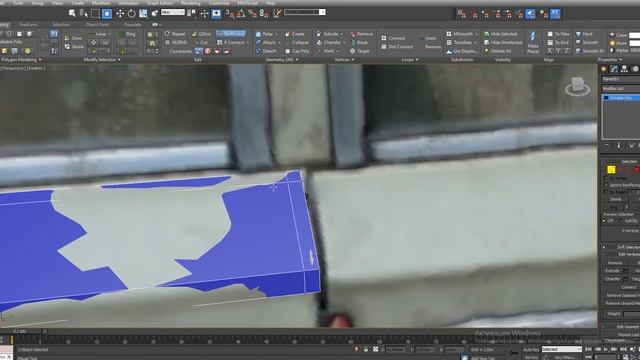640x360 pixels.
Task: Toggle Ignore Backfacing checkbox
Action: point(606,185)
